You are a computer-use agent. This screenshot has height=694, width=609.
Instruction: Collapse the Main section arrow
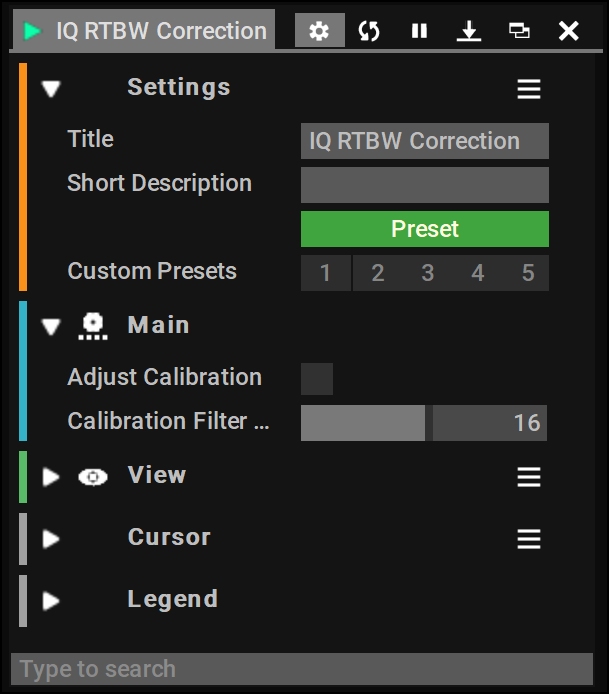point(51,327)
